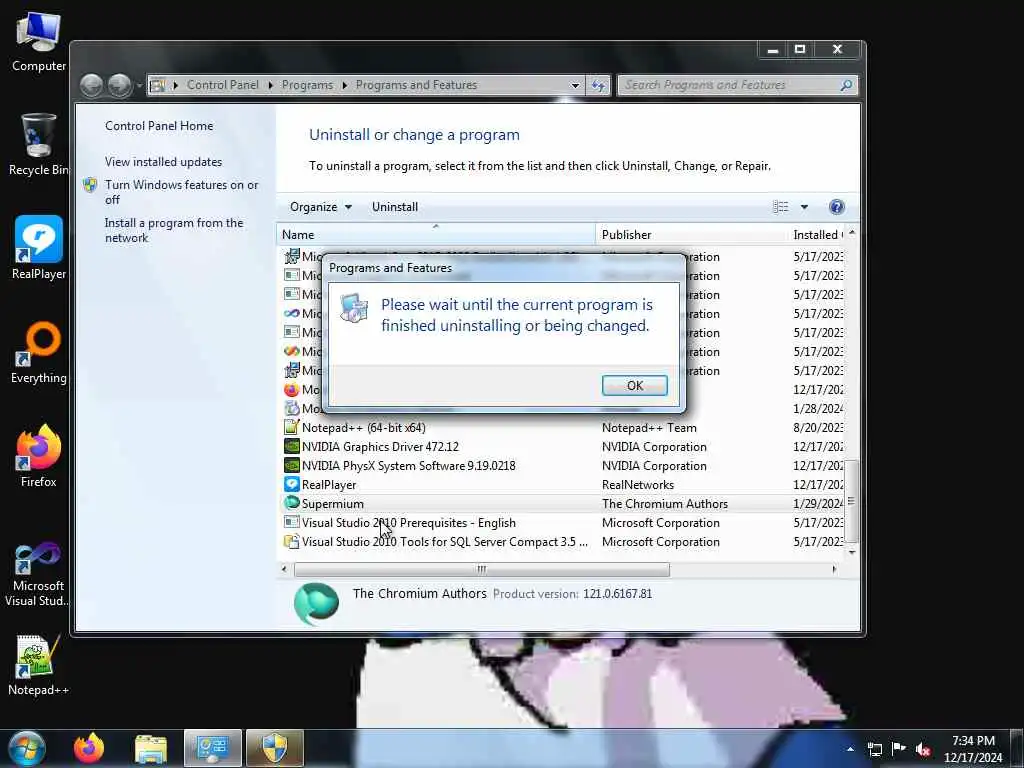
Task: Select Microsoft Visual Studio desktop shortcut
Action: (x=39, y=575)
